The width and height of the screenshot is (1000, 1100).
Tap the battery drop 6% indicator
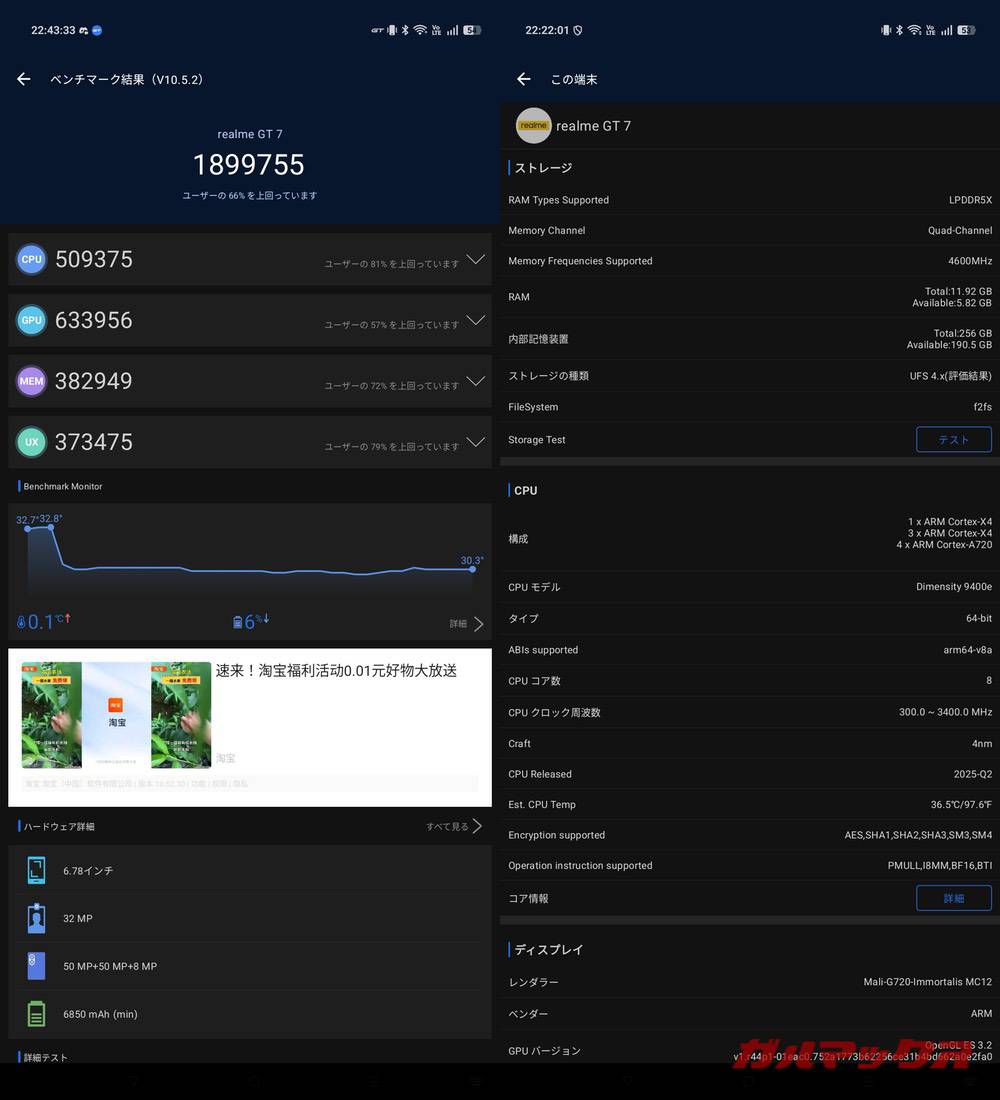[x=251, y=622]
